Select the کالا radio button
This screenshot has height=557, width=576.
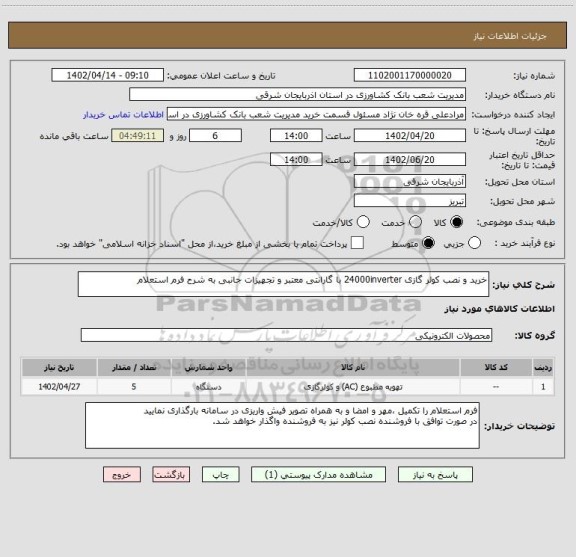457,222
